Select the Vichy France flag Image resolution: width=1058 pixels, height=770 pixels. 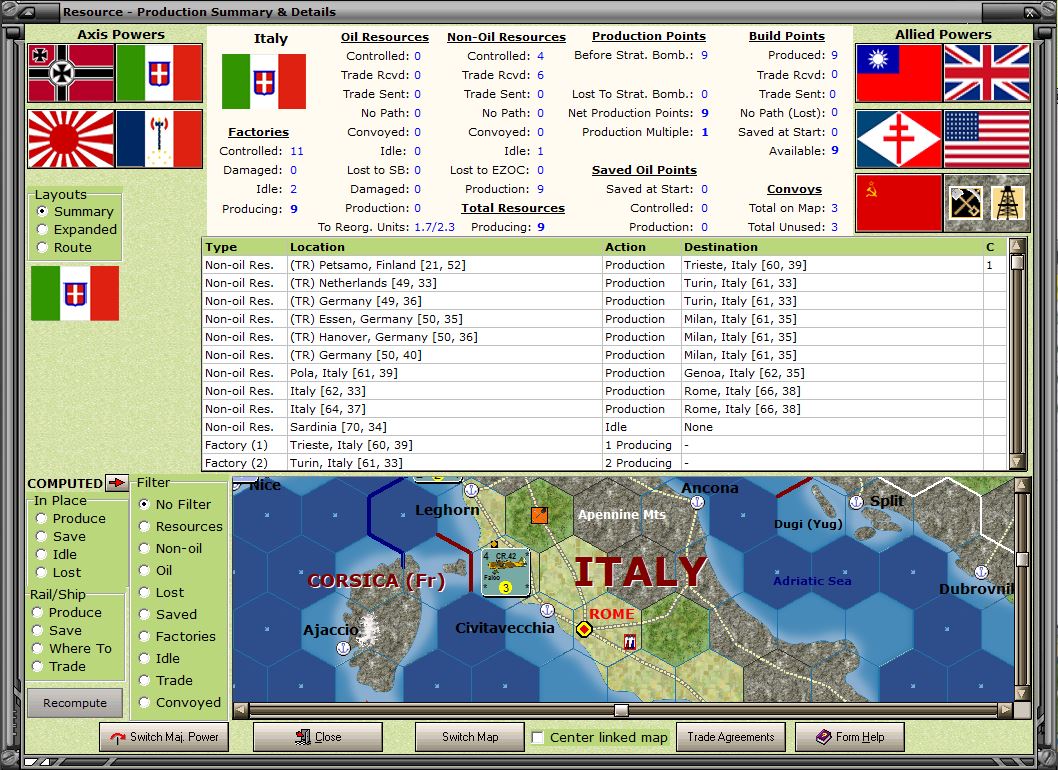pos(159,139)
